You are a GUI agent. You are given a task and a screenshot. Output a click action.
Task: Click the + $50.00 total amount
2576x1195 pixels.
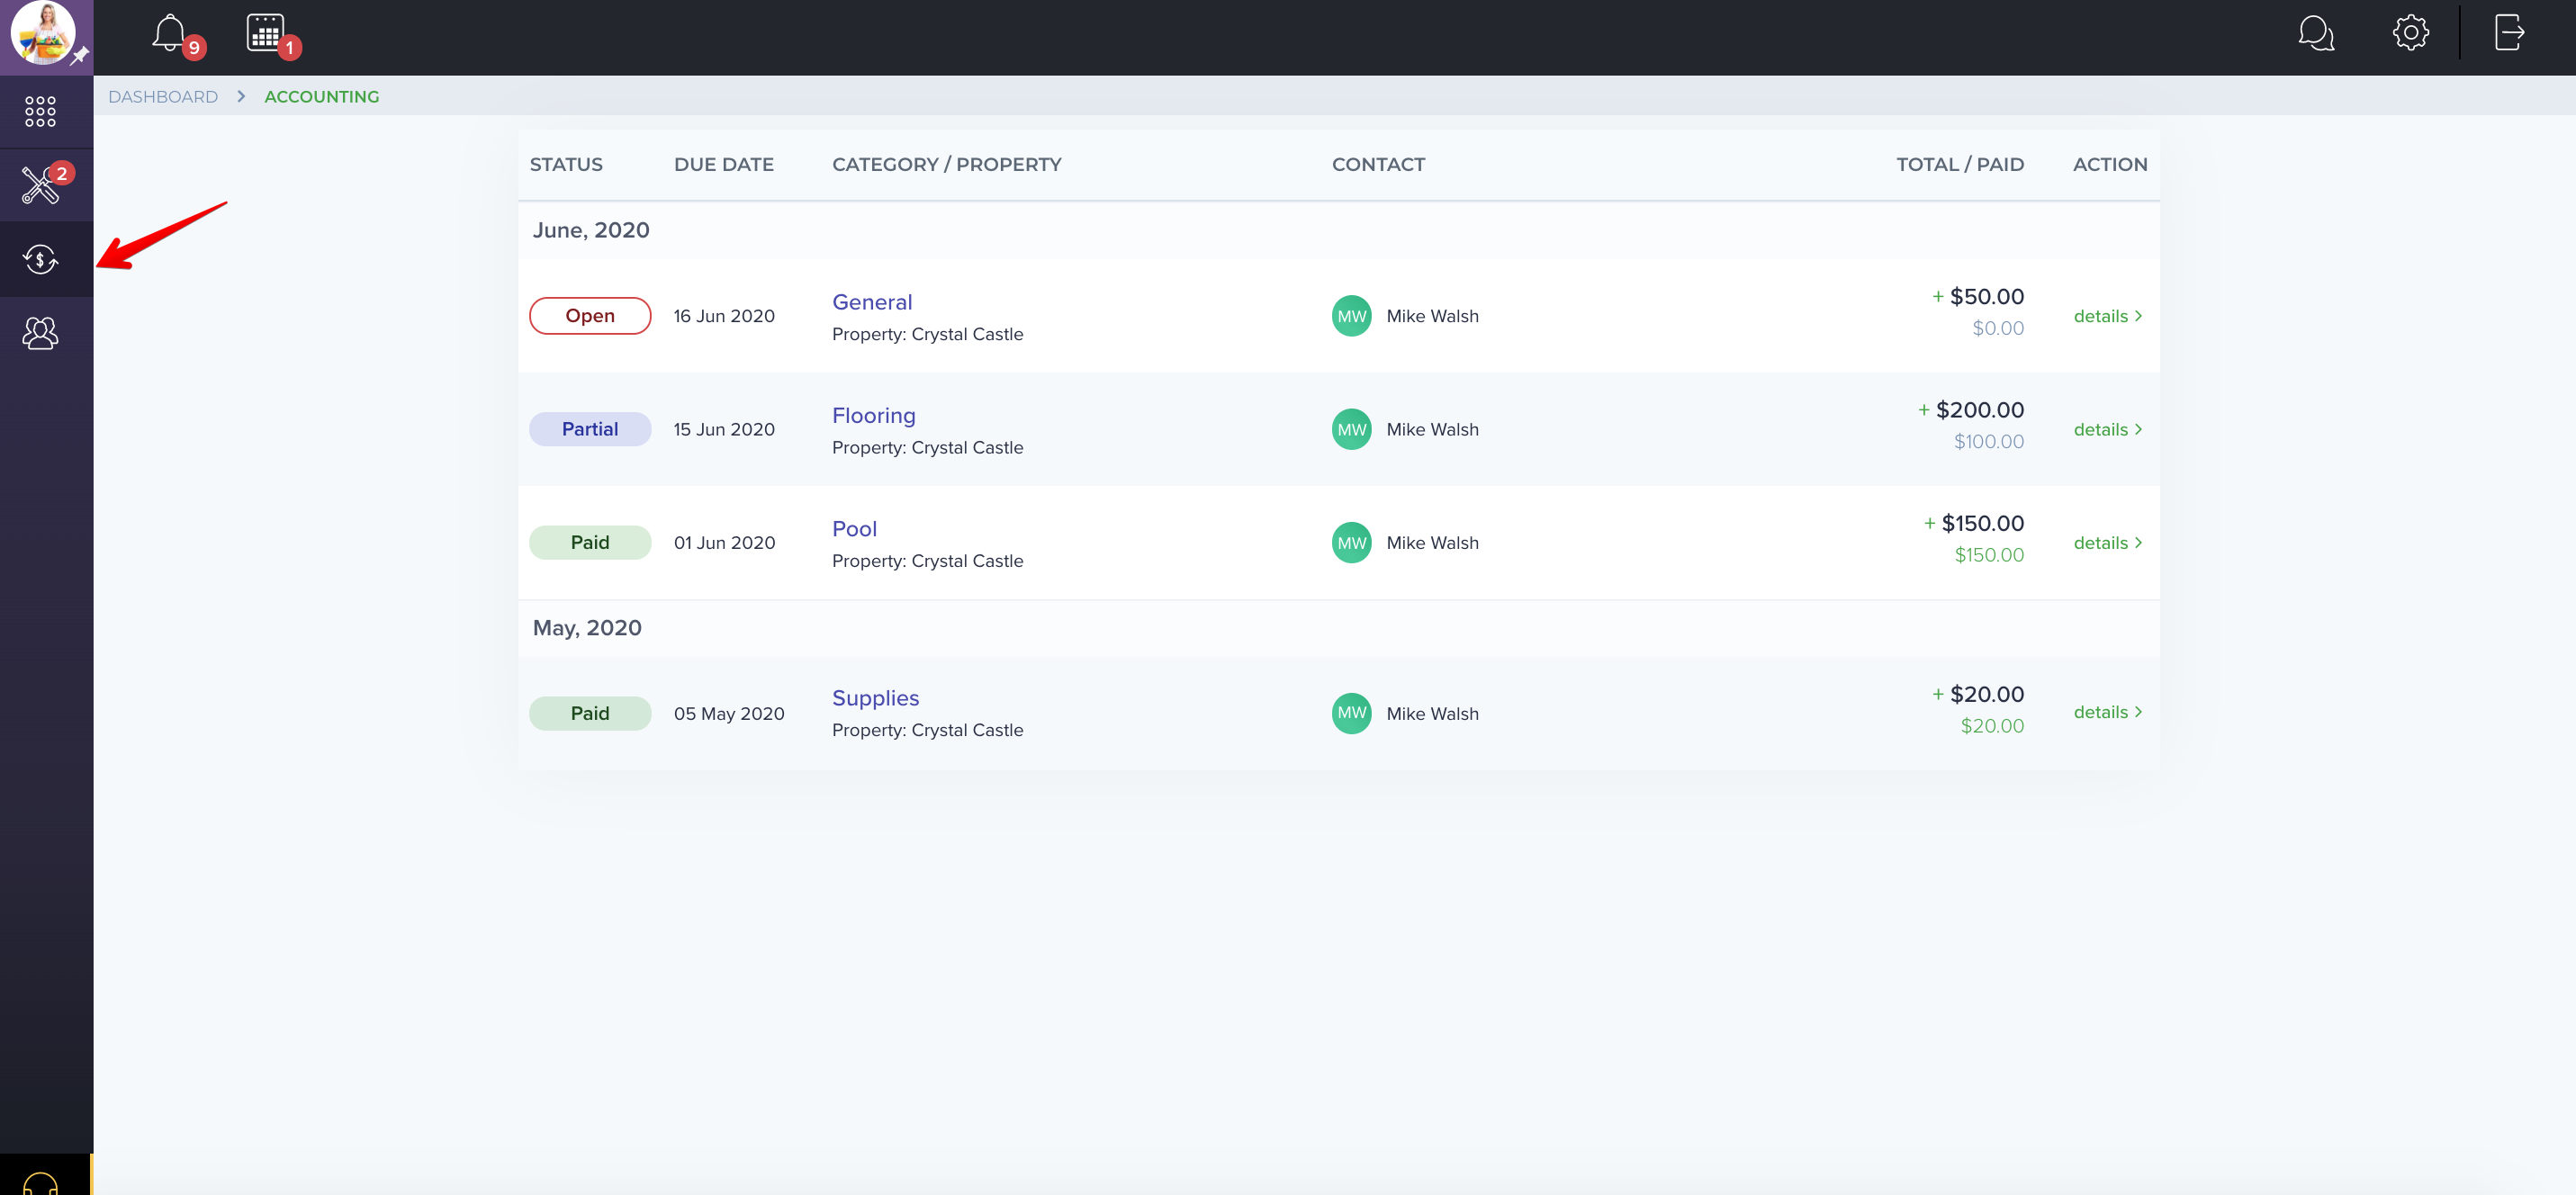click(x=1977, y=297)
